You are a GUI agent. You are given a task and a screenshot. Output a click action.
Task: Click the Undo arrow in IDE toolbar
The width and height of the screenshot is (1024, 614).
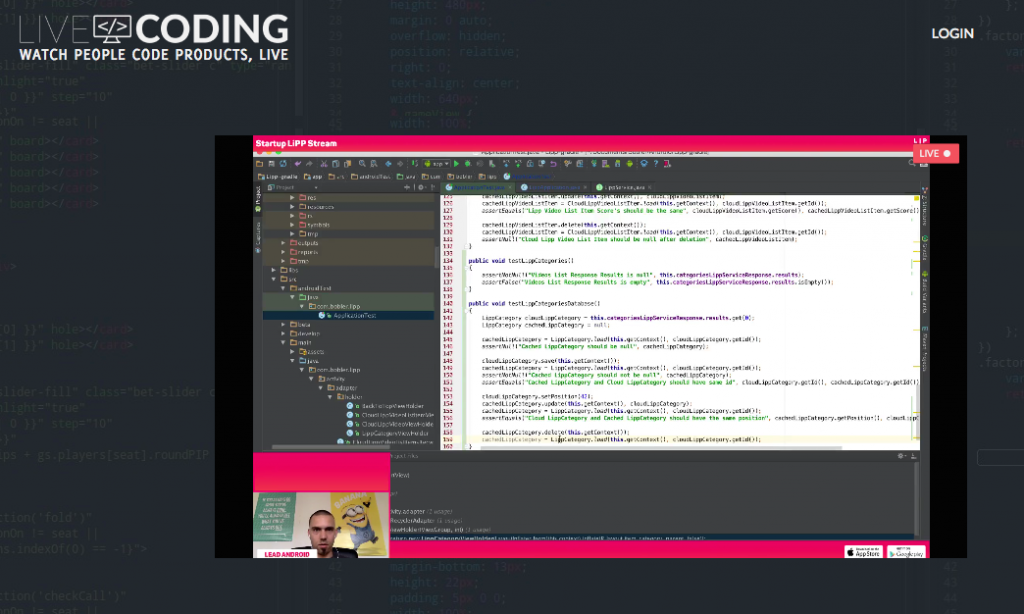298,164
